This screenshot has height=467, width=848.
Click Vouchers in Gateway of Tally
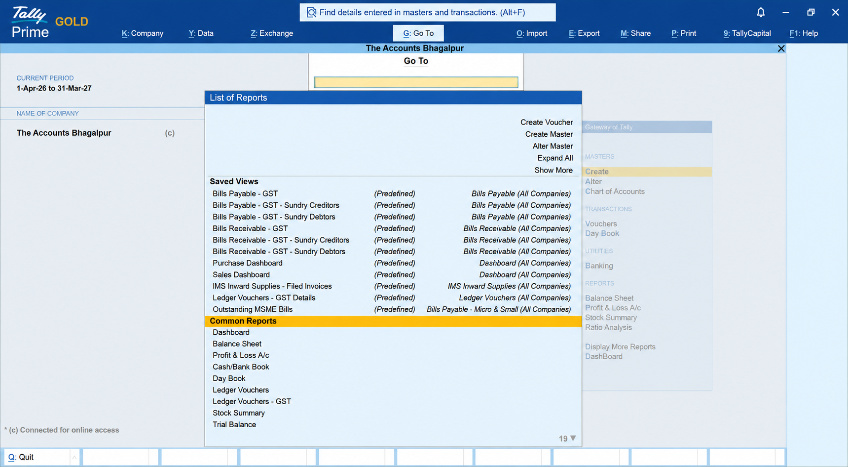pos(601,224)
